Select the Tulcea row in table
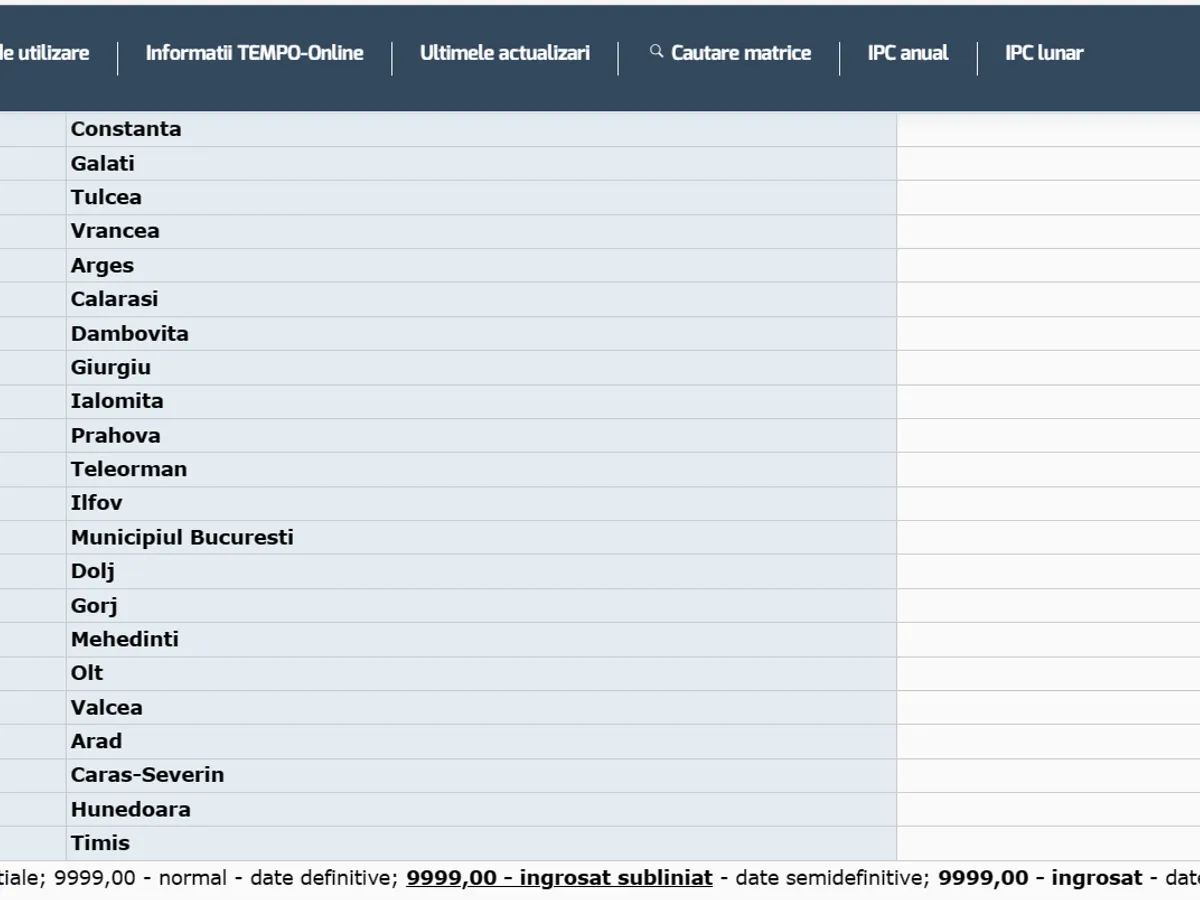Image resolution: width=1200 pixels, height=900 pixels. [x=106, y=197]
